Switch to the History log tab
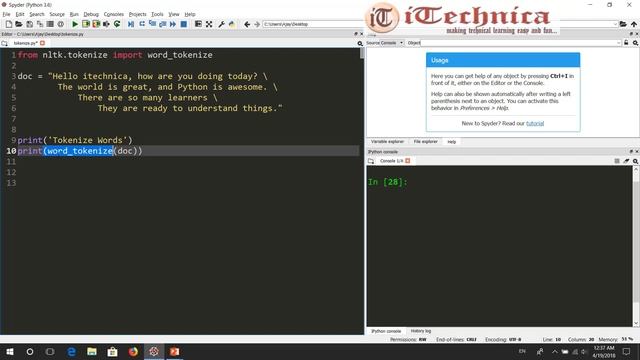The image size is (640, 360). point(420,331)
